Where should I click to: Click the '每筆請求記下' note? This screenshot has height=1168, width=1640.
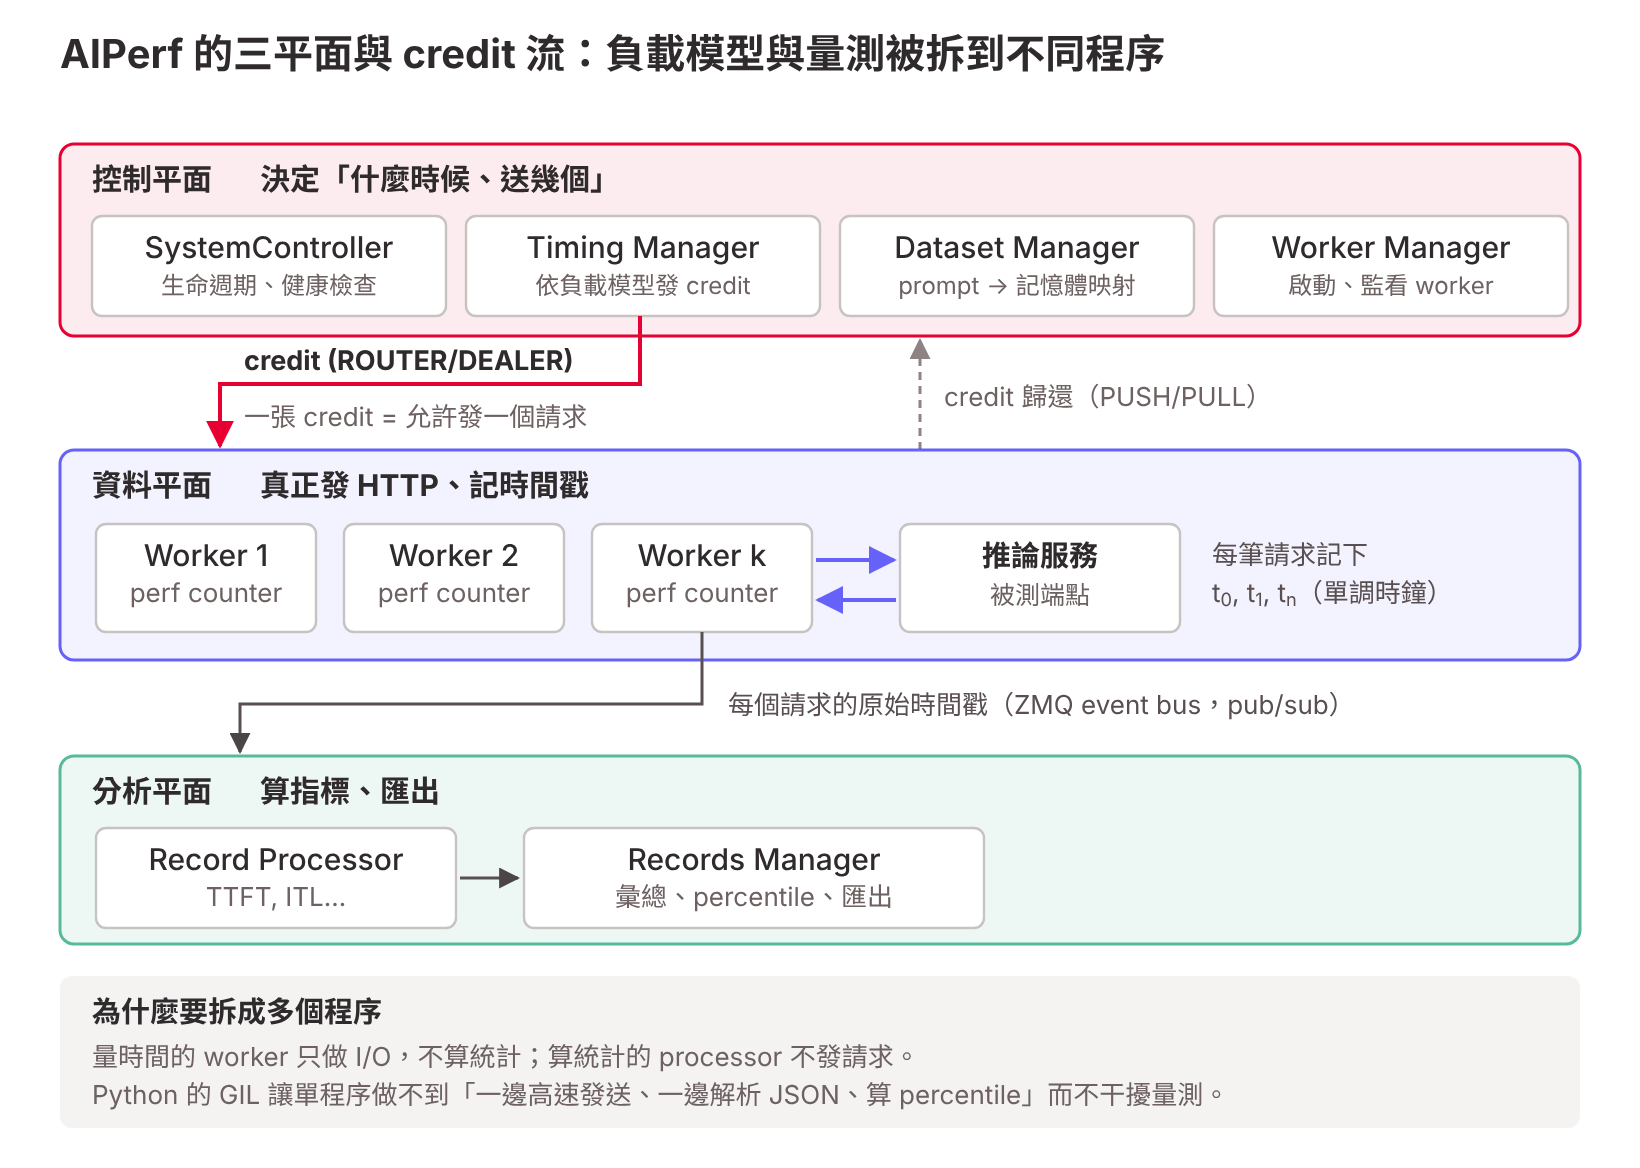tap(1289, 555)
